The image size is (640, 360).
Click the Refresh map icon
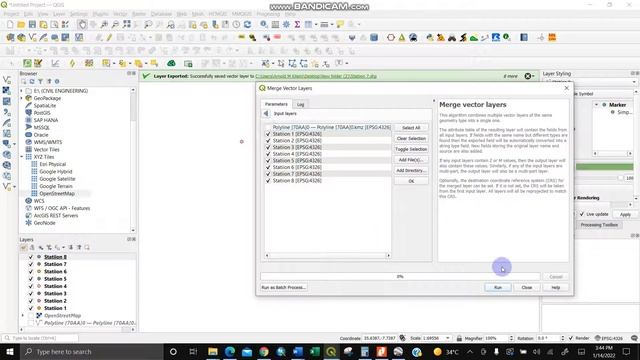click(x=247, y=24)
